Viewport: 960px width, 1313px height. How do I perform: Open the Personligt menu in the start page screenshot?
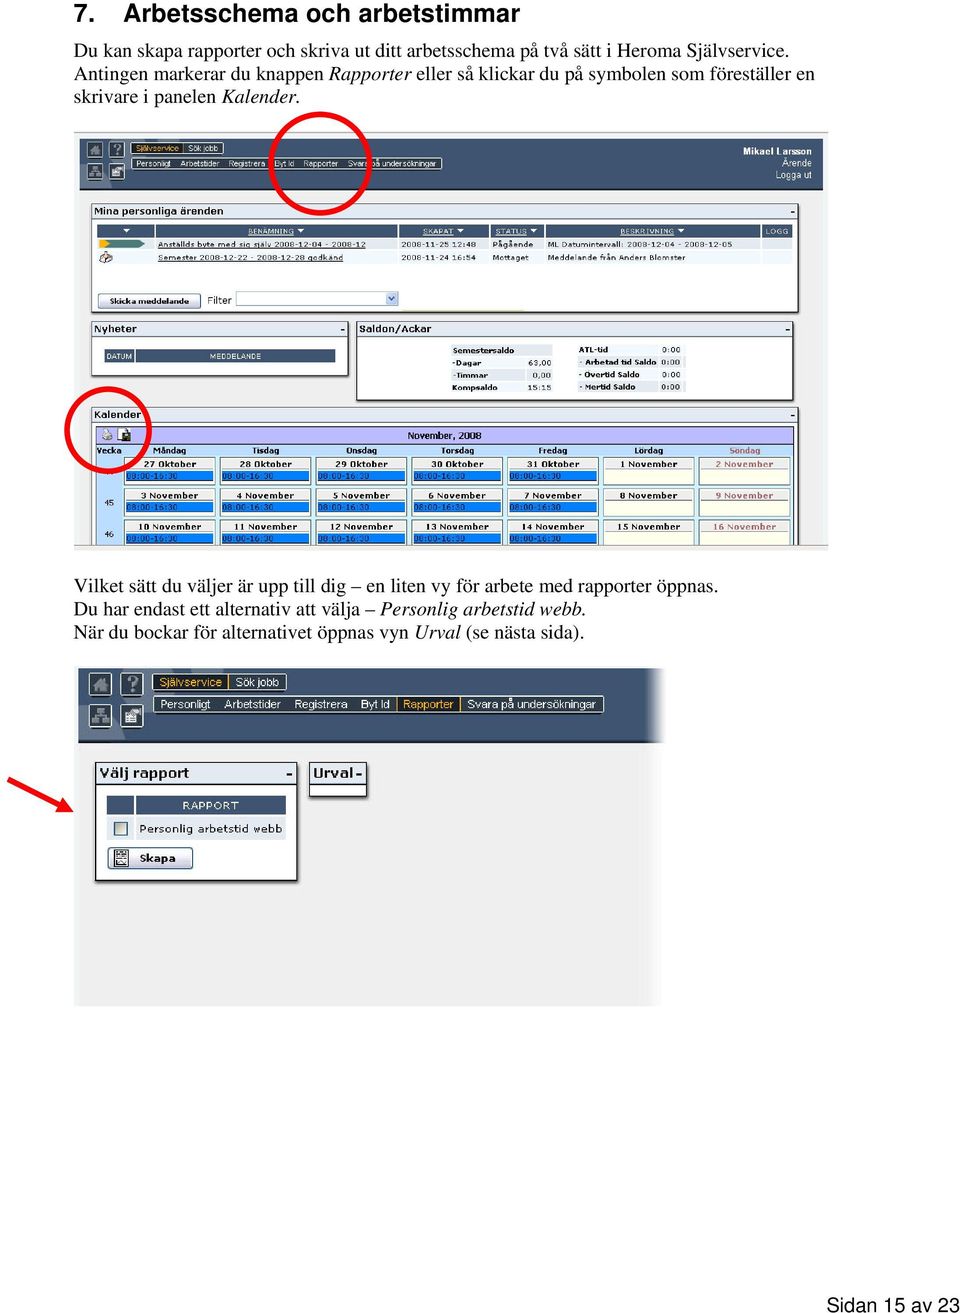[x=153, y=163]
